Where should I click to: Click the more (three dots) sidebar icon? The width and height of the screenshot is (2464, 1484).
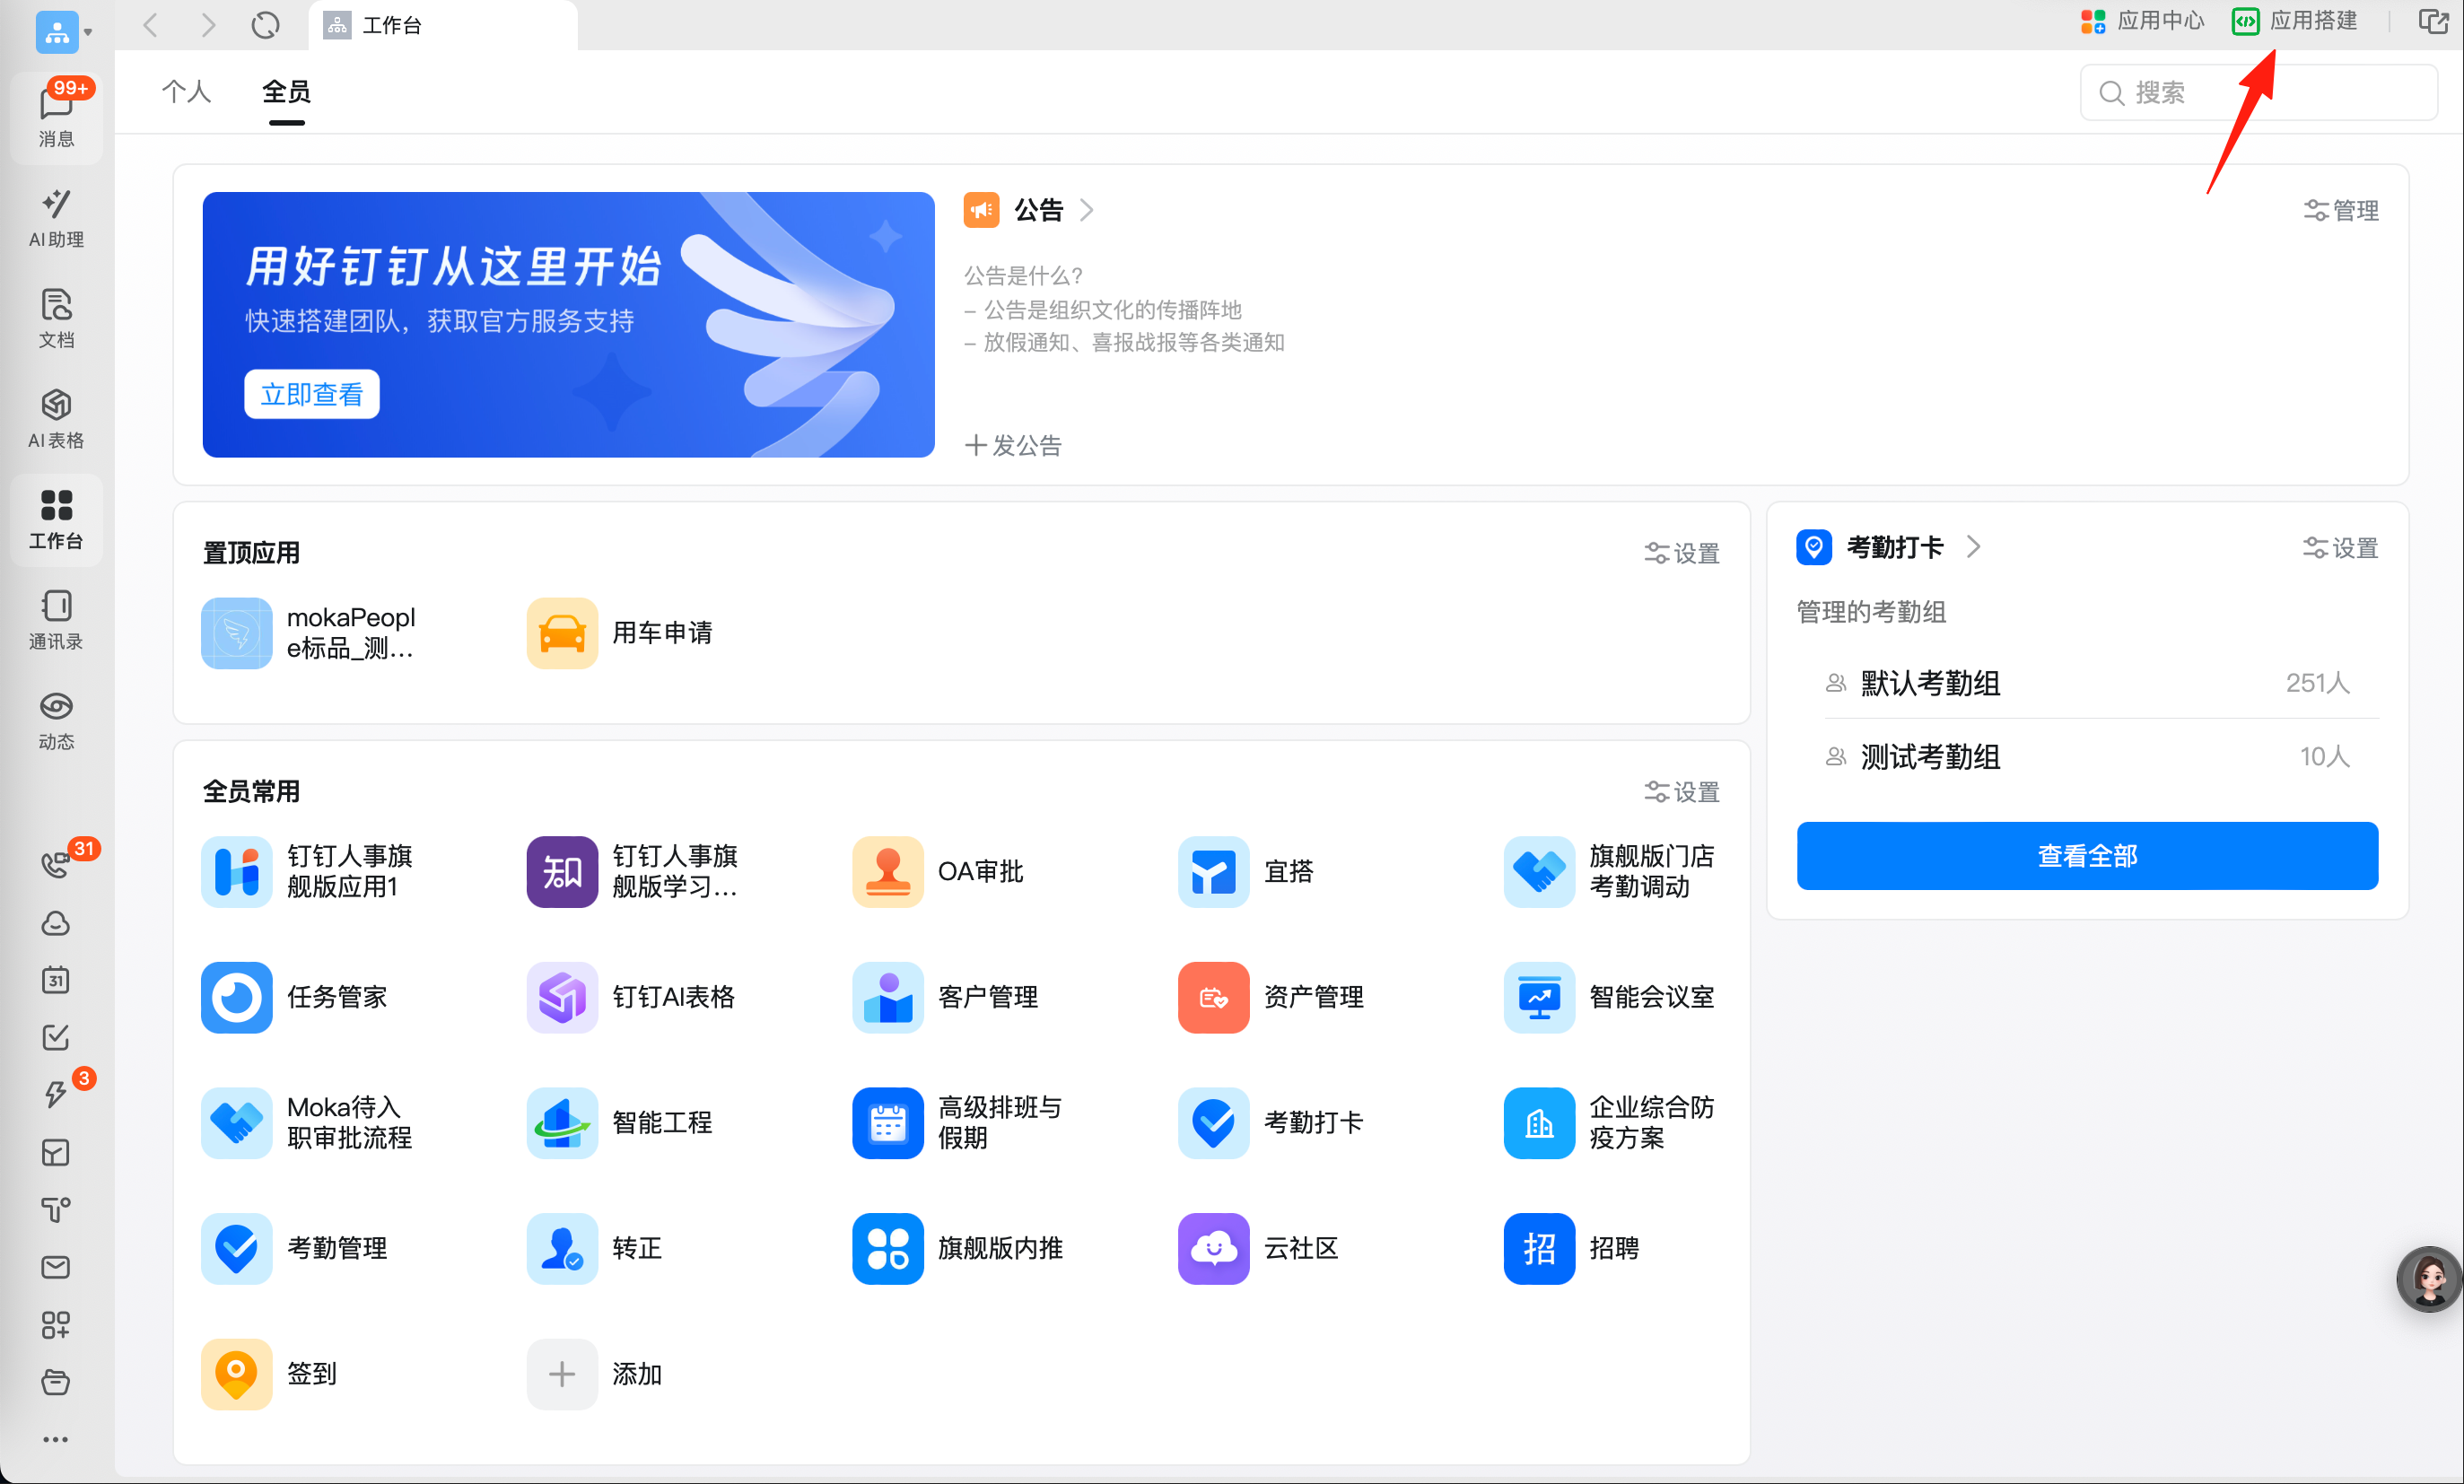click(56, 1439)
